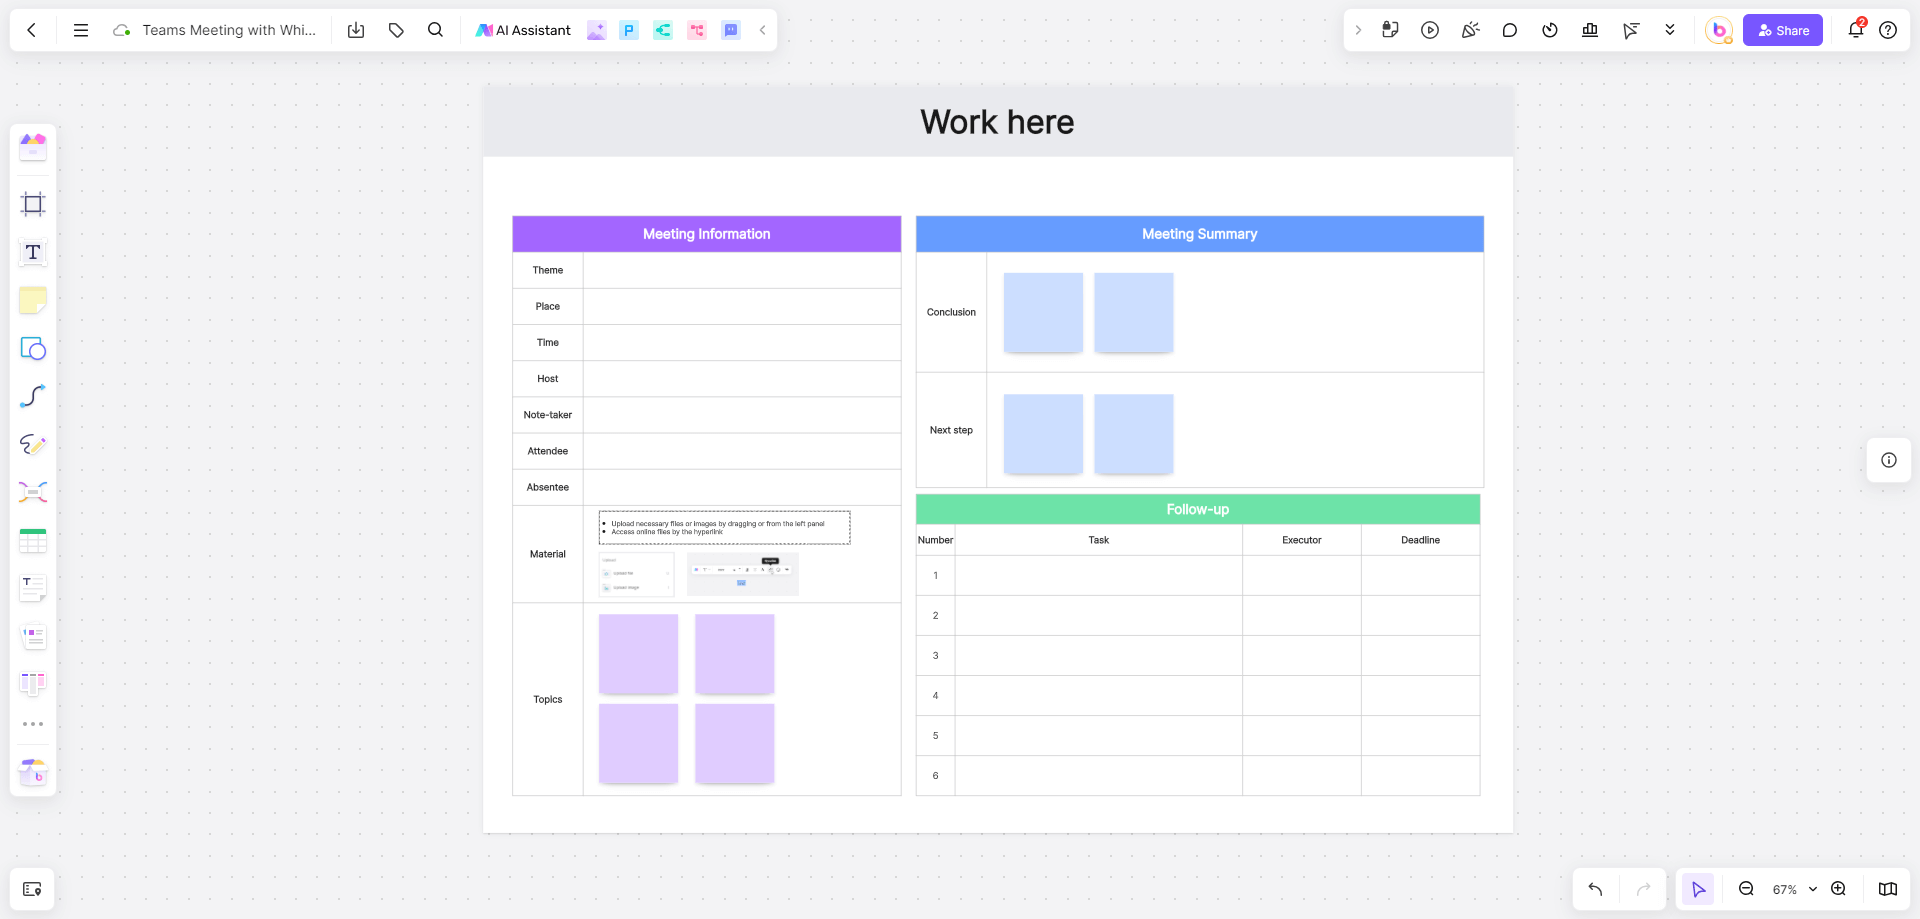The width and height of the screenshot is (1920, 919).
Task: Click the user avatar icon
Action: point(1719,30)
